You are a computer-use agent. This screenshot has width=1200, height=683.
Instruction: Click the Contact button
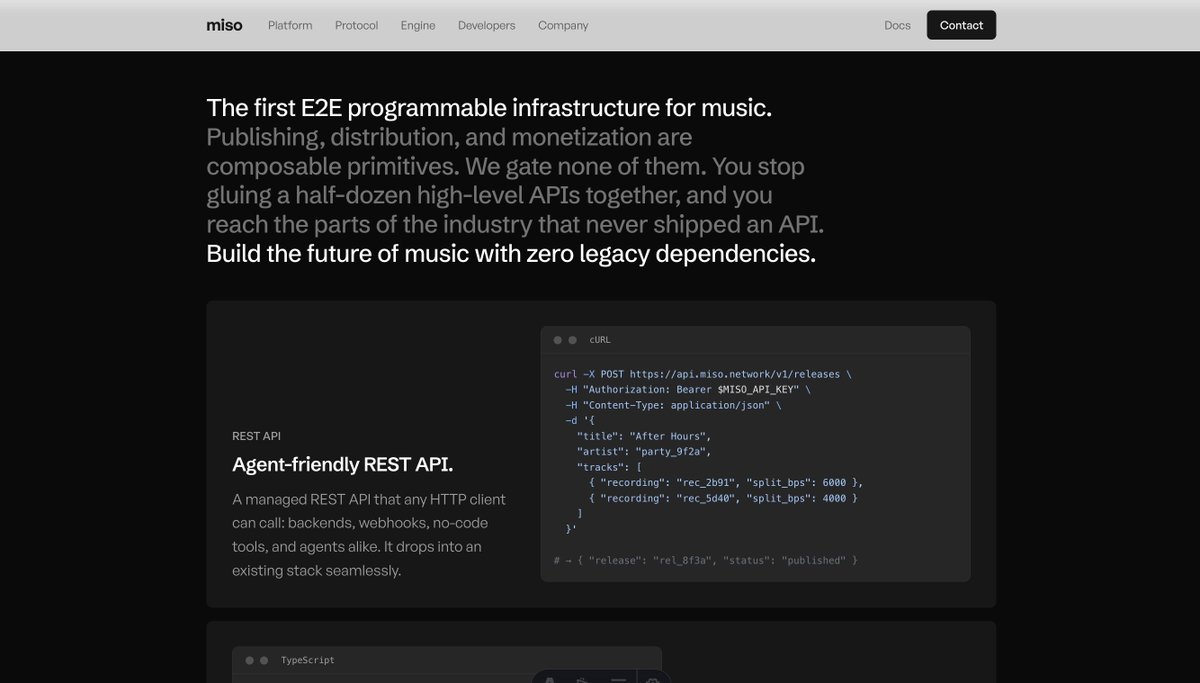pyautogui.click(x=961, y=25)
